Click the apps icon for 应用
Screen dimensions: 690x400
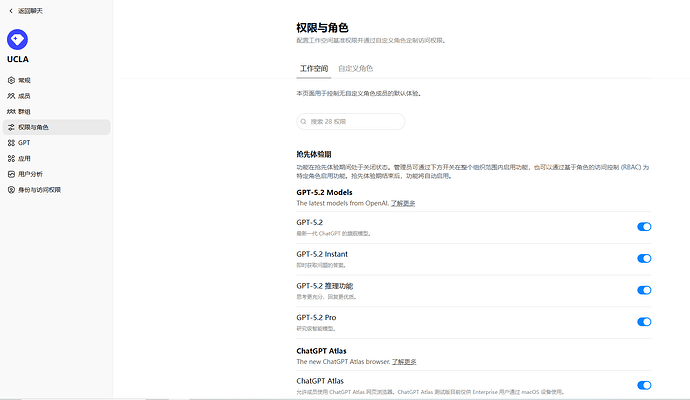coord(11,158)
